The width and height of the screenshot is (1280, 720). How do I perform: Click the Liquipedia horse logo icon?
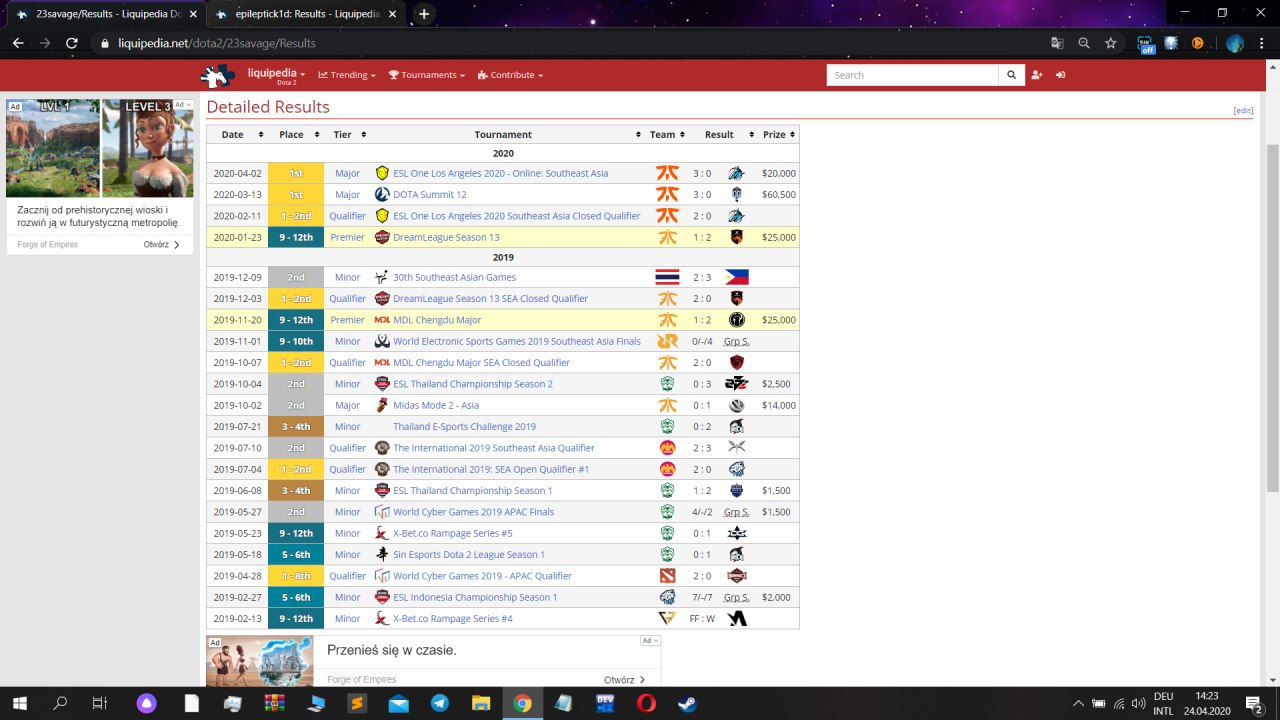pyautogui.click(x=217, y=76)
